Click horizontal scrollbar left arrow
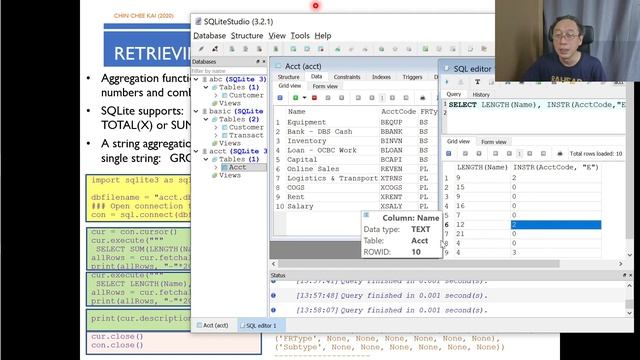This screenshot has height=360, width=640. [274, 264]
